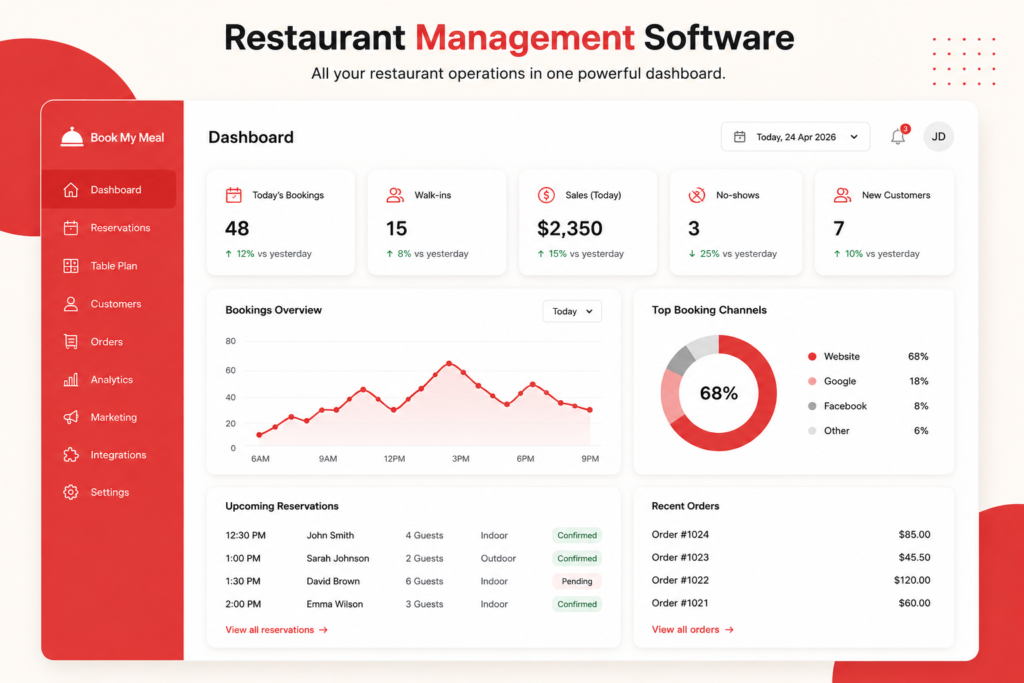Click the $120.00 order amount
Image resolution: width=1024 pixels, height=683 pixels.
(x=912, y=580)
